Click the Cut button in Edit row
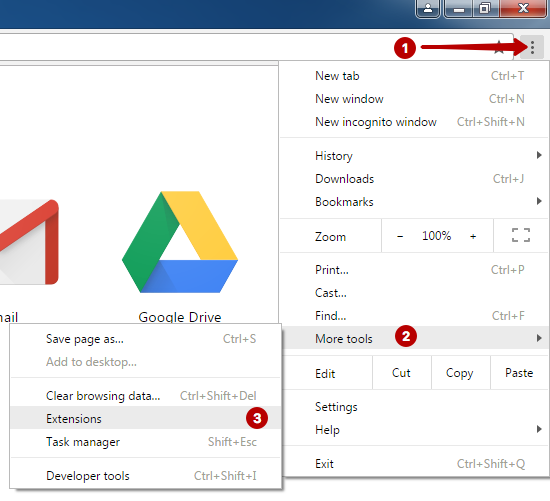This screenshot has height=501, width=550. coord(401,373)
